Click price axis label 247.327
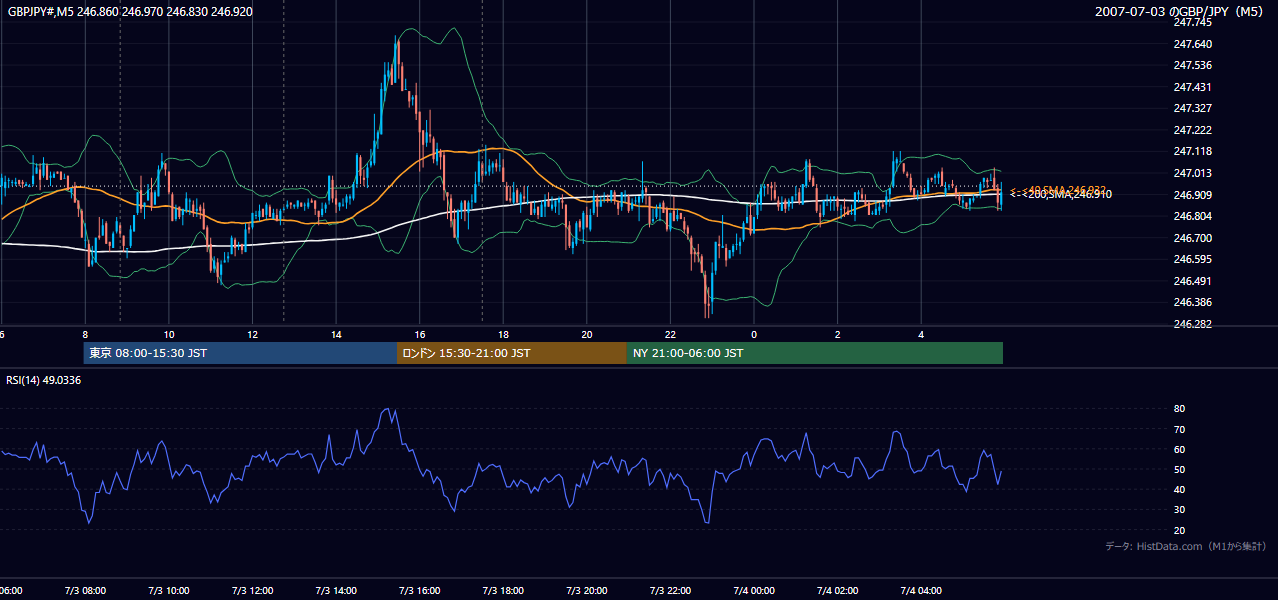This screenshot has height=600, width=1278. click(x=1192, y=108)
